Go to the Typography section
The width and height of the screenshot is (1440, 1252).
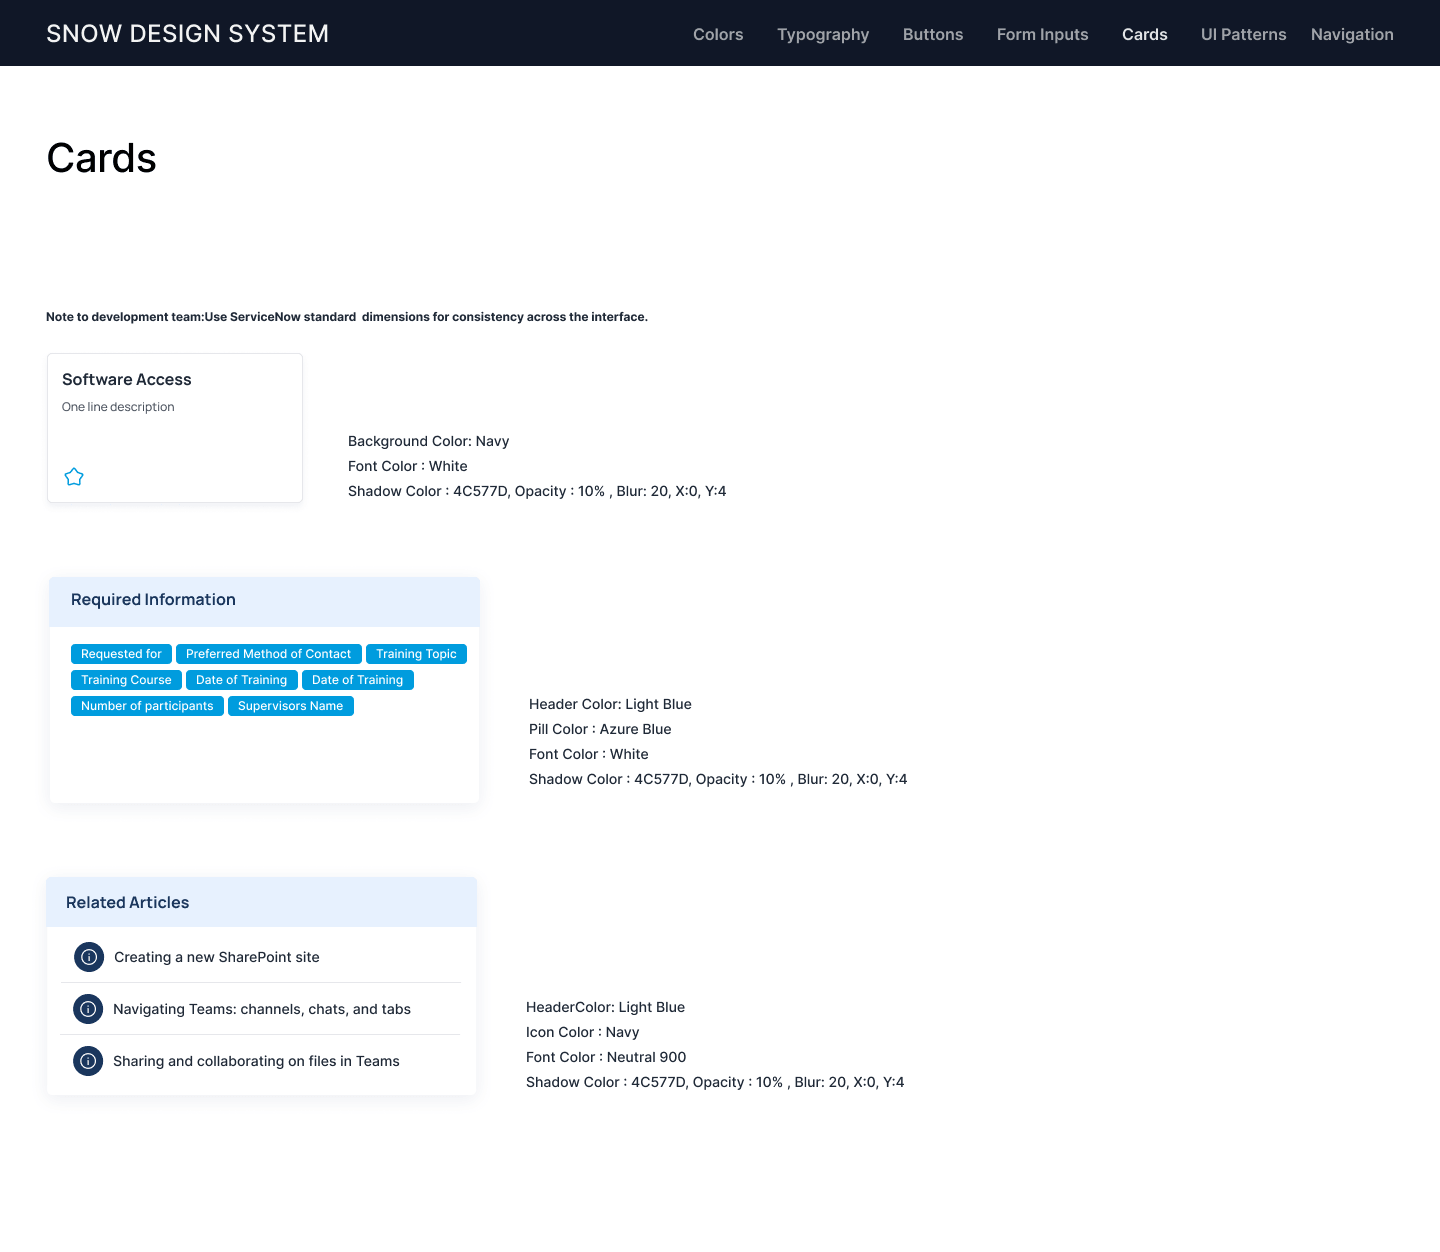(x=823, y=34)
